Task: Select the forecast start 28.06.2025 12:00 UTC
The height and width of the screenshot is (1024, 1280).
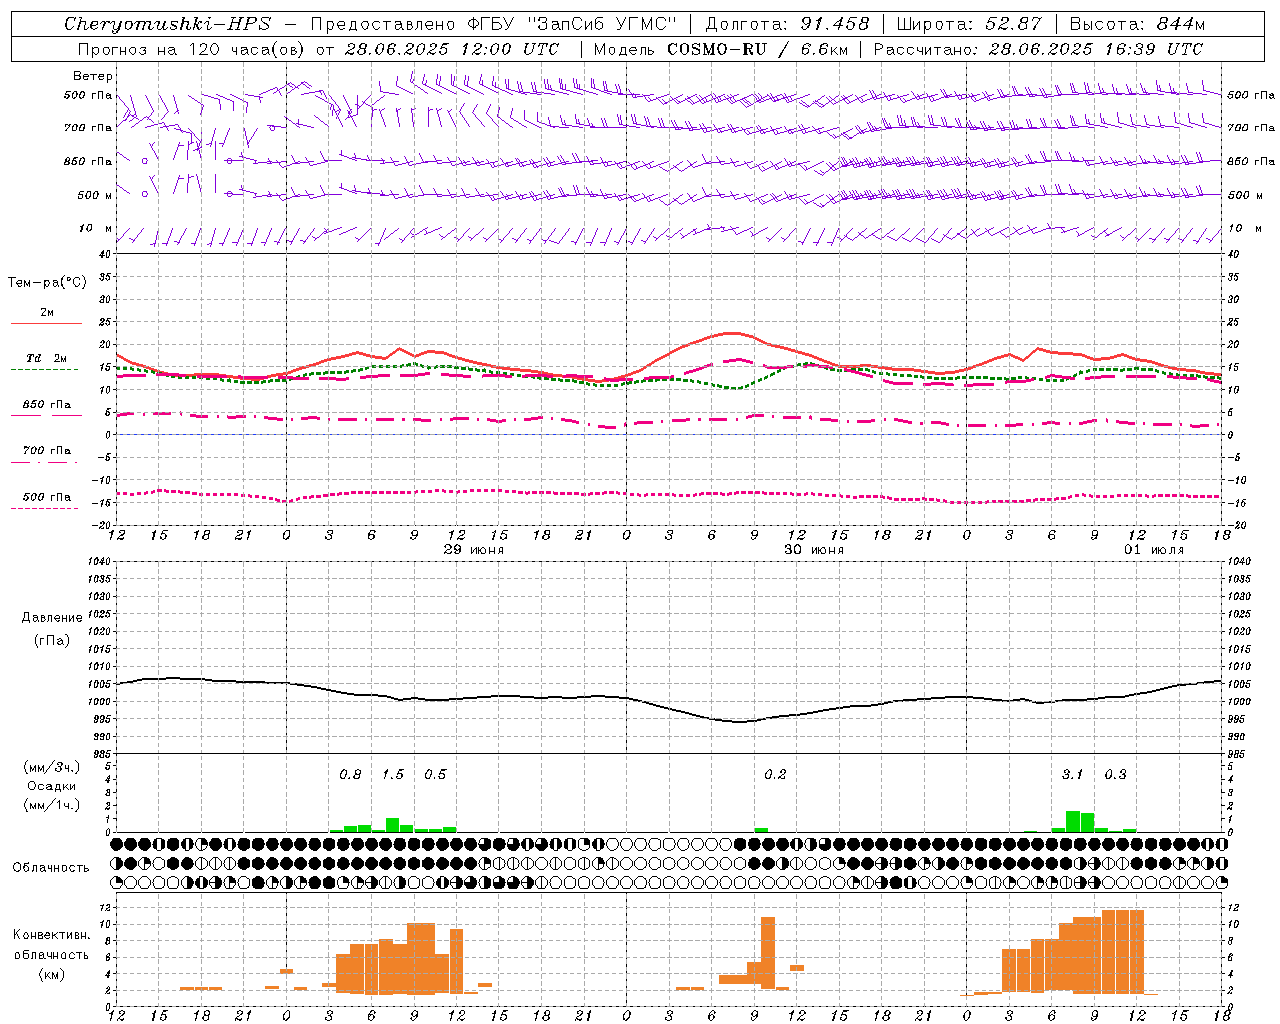Action: click(452, 49)
